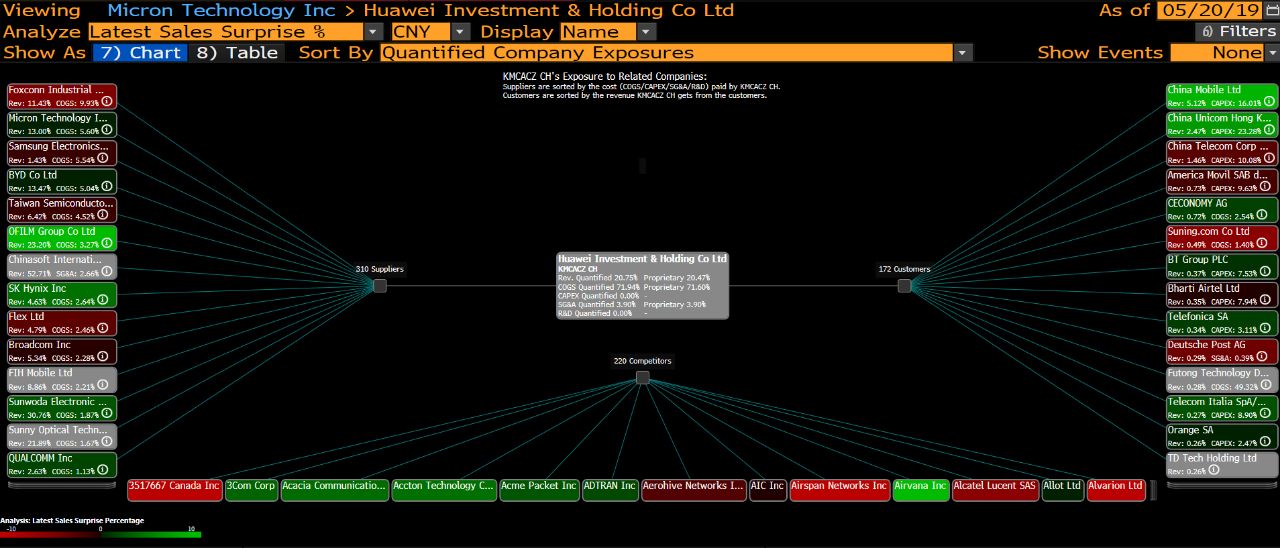
Task: Select Allot Ltd competitor
Action: click(x=1062, y=490)
